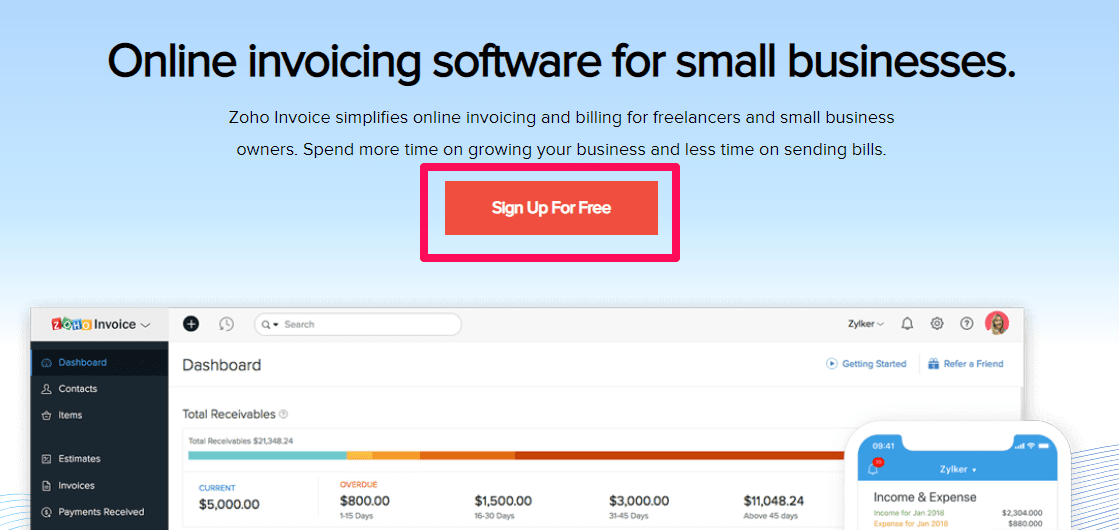This screenshot has height=530, width=1119.
Task: Tap the mobile app notification bell
Action: point(872,468)
